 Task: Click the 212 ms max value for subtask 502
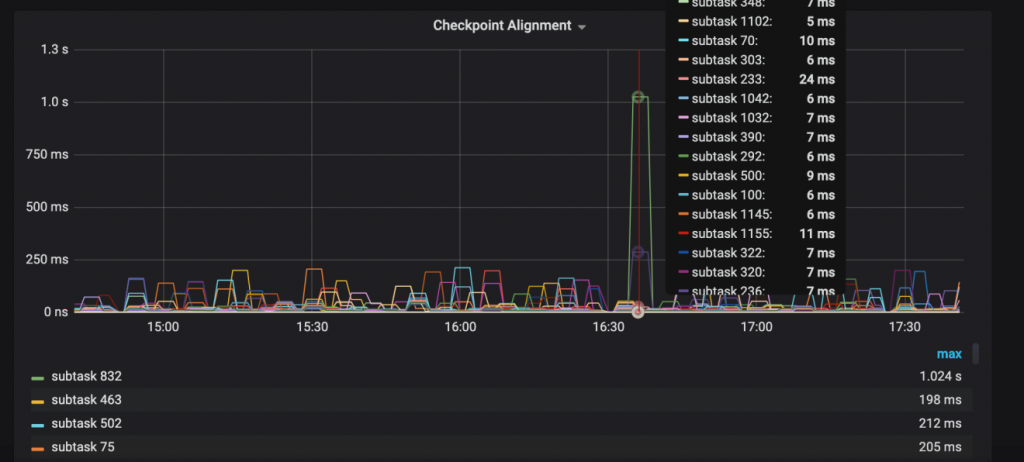[940, 423]
